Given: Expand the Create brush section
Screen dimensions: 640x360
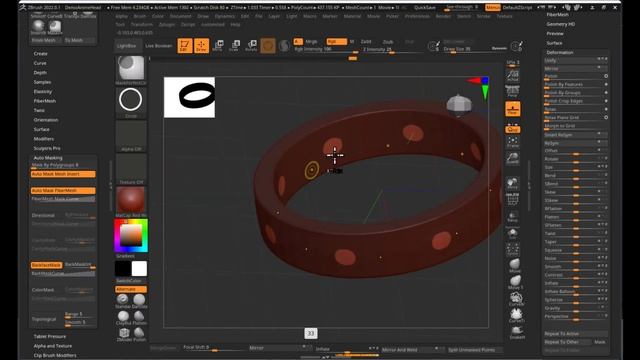Looking at the screenshot, I should tap(40, 53).
